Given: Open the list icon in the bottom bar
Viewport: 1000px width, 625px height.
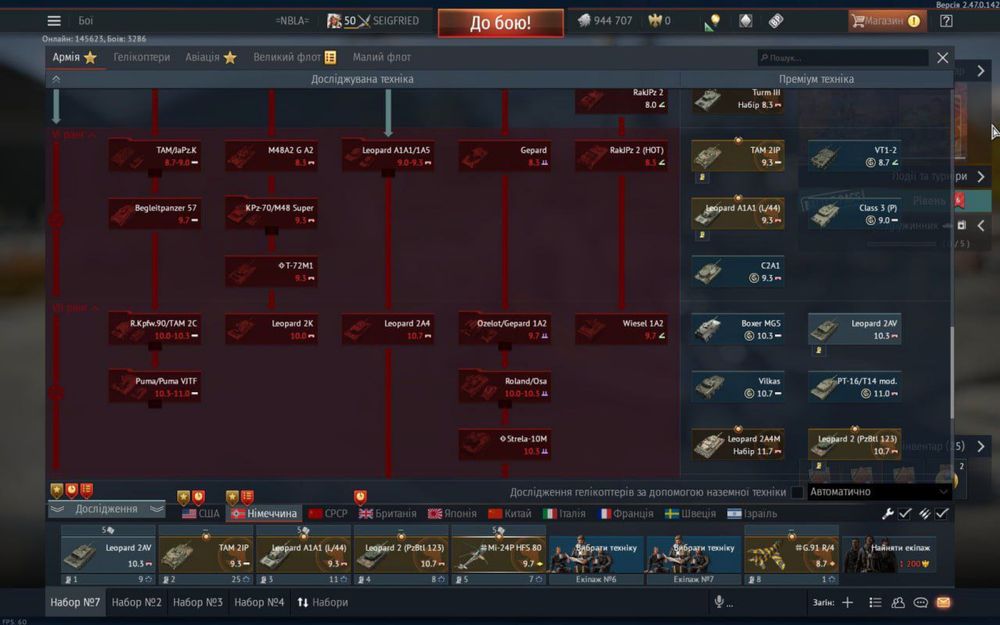Looking at the screenshot, I should click(x=875, y=603).
